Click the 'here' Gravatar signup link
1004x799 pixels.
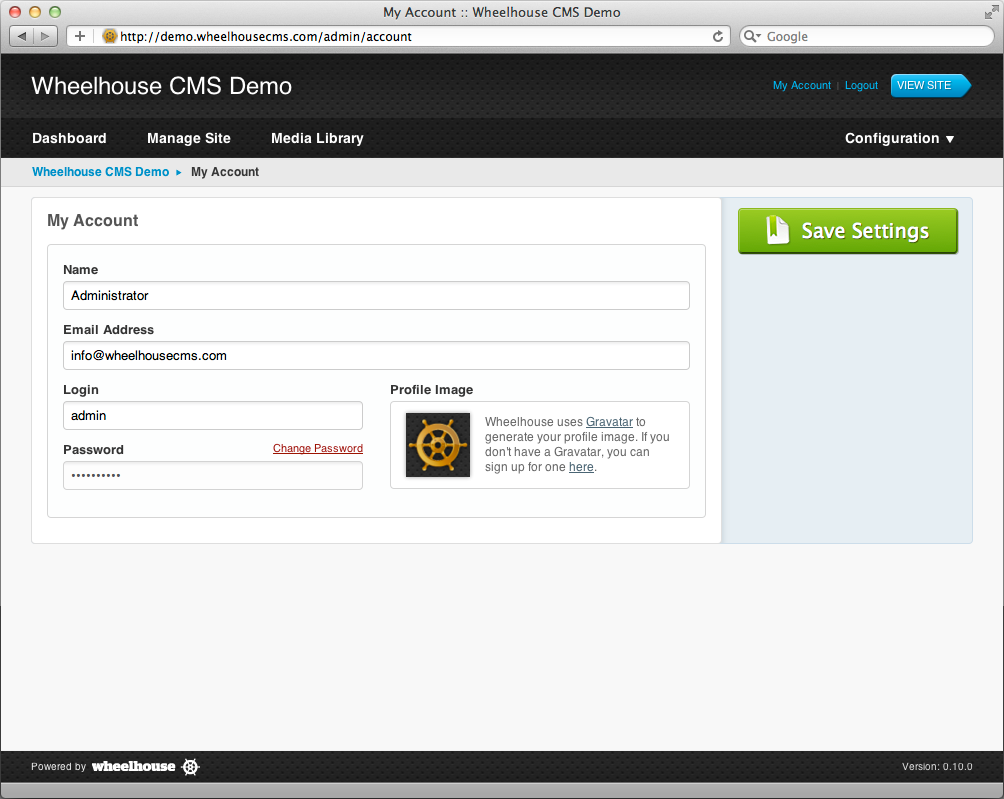tap(581, 467)
